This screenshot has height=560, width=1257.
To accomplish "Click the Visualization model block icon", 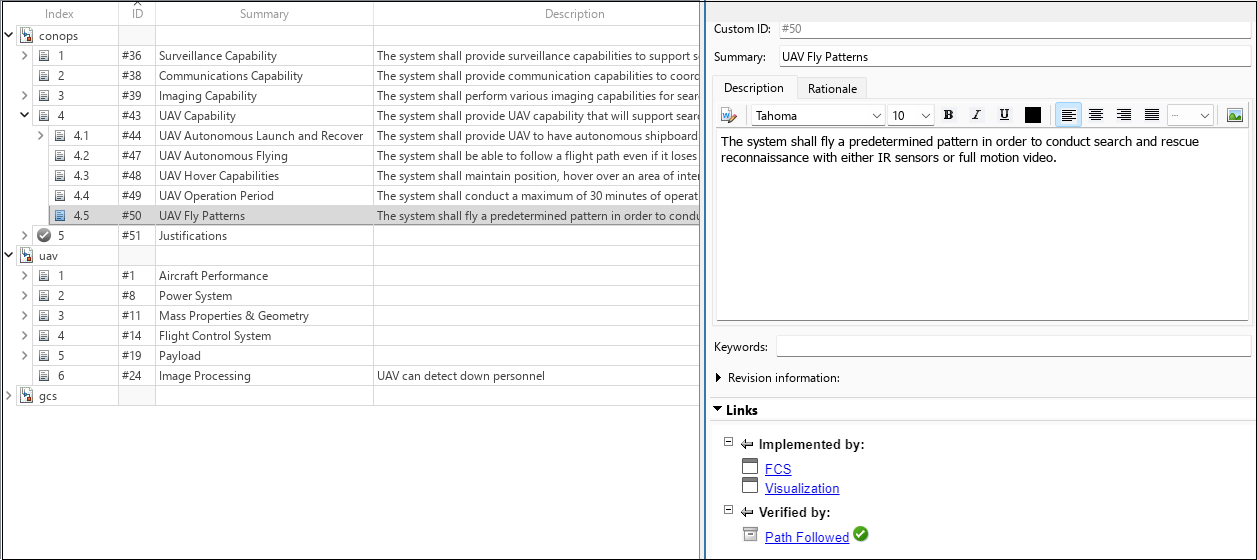I will [751, 486].
